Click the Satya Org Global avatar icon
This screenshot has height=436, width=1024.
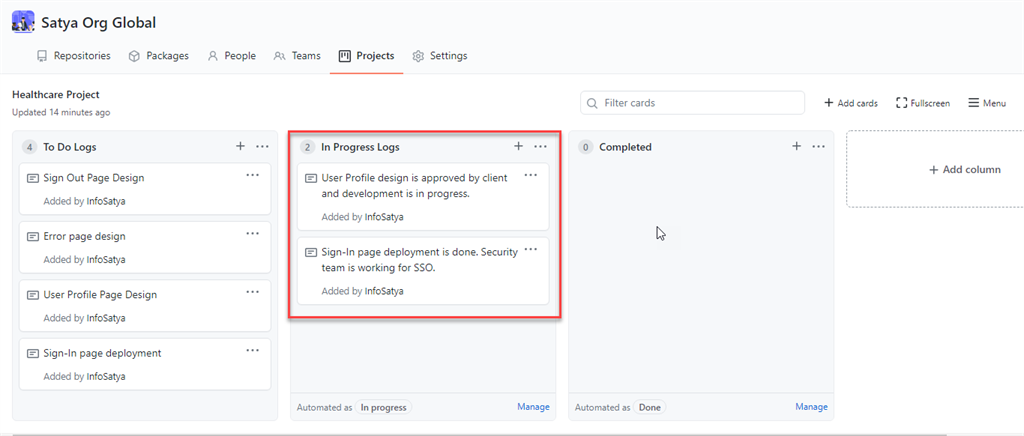[23, 22]
